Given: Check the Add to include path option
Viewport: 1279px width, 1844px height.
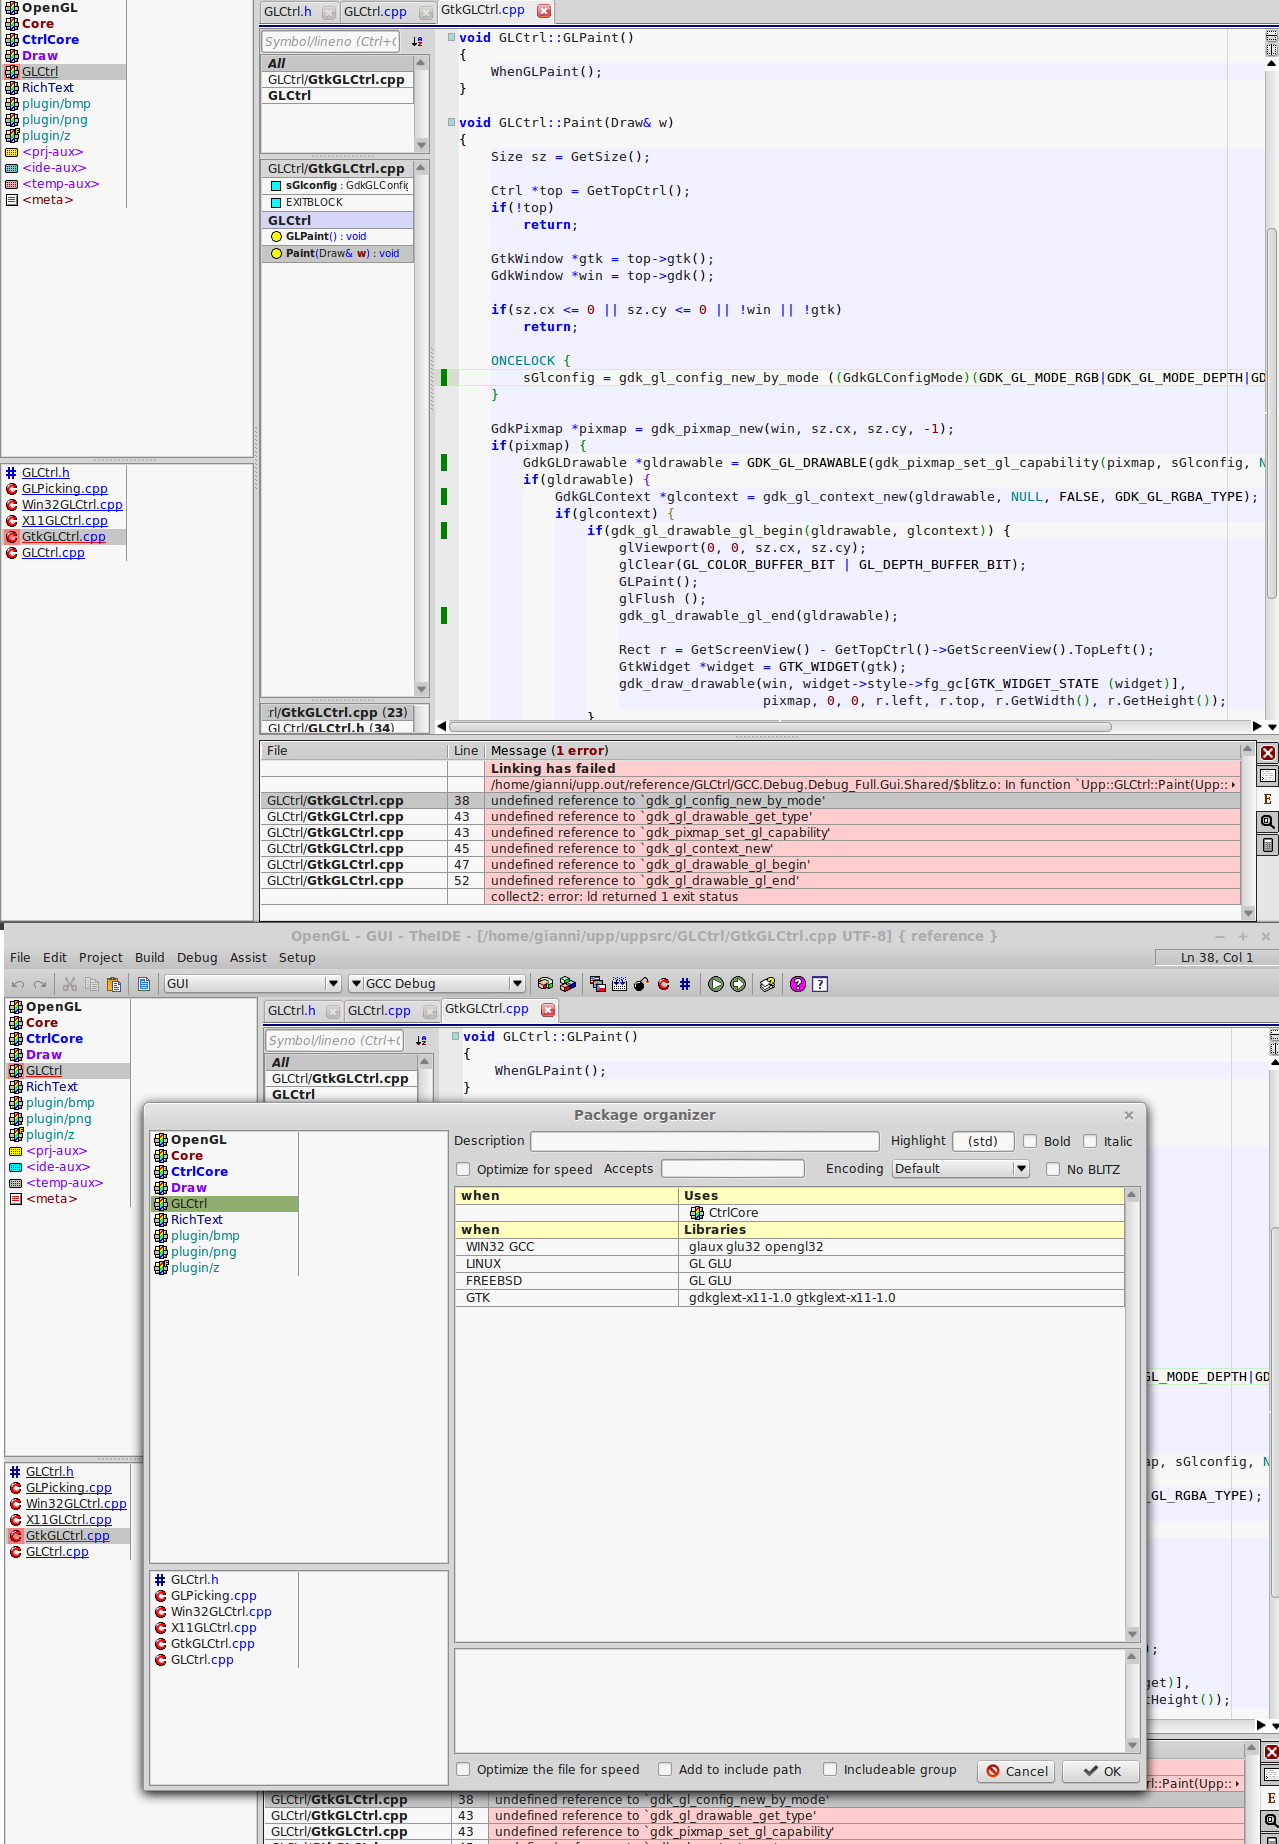Looking at the screenshot, I should coord(665,1769).
